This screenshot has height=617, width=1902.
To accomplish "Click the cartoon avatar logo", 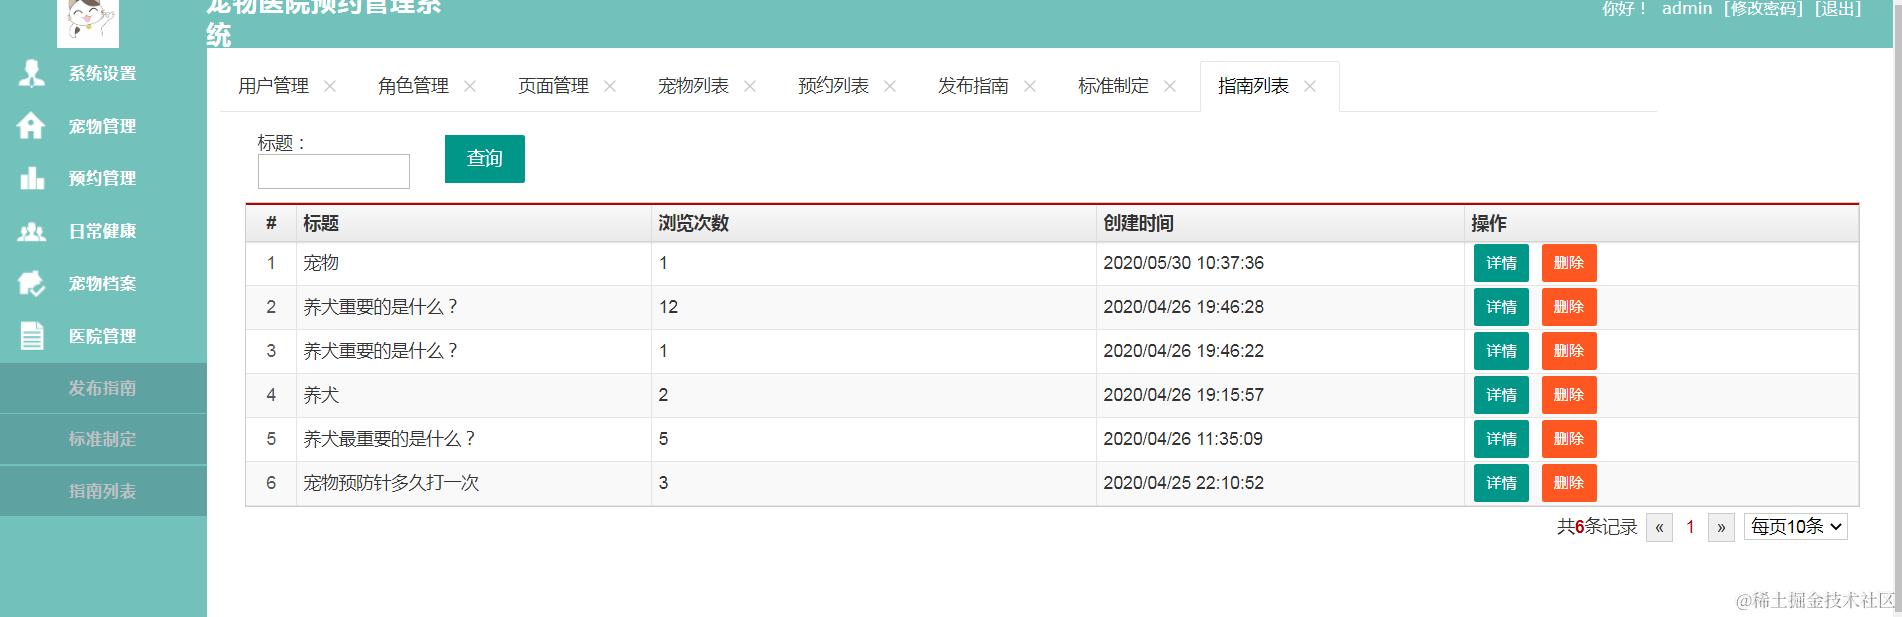I will (88, 22).
